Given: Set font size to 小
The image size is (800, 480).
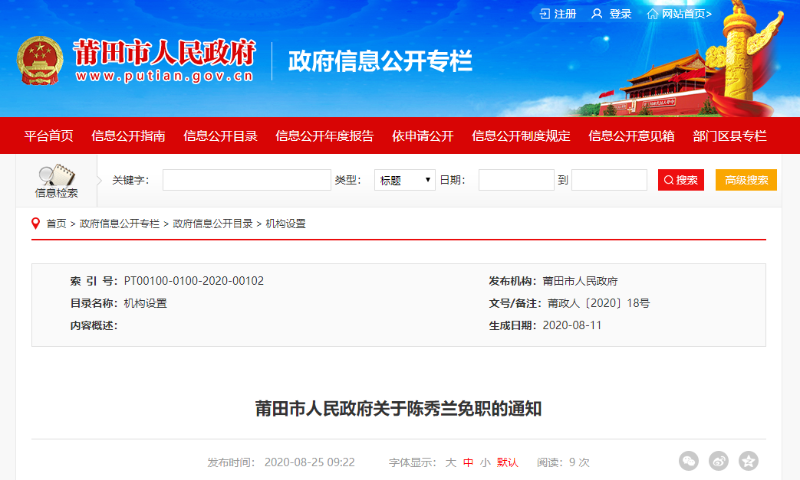Looking at the screenshot, I should pyautogui.click(x=484, y=462).
